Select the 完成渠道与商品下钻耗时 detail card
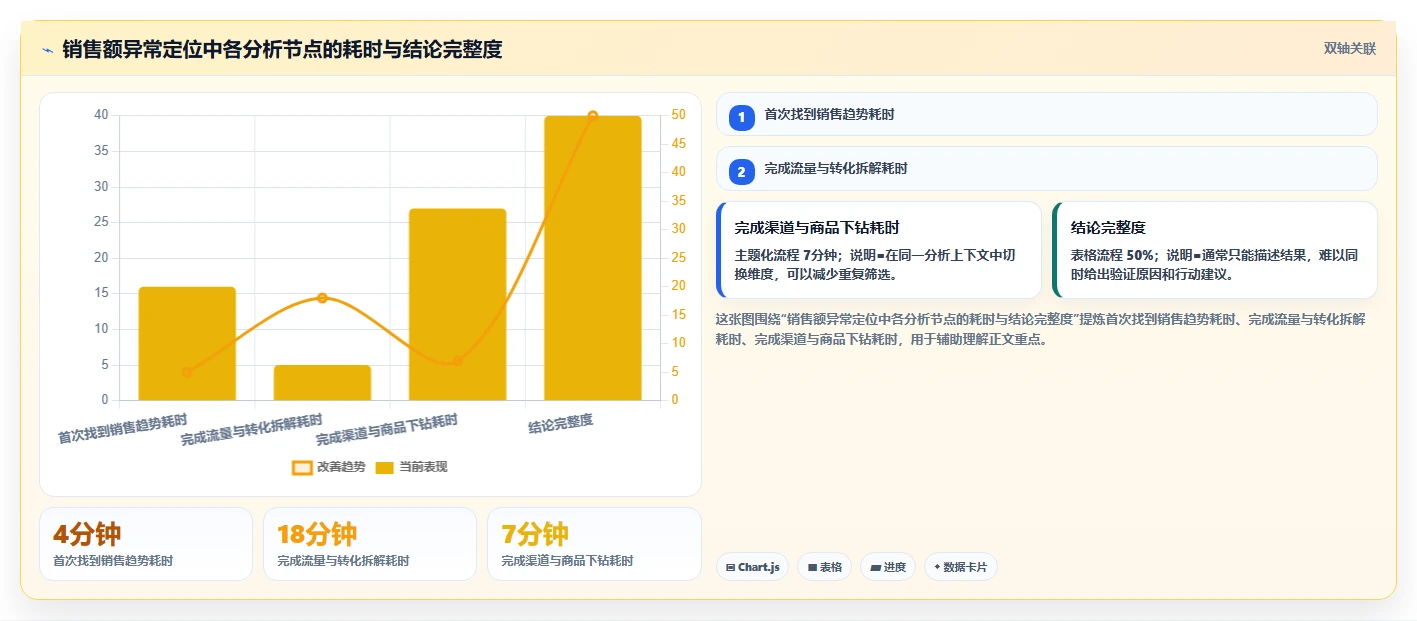This screenshot has width=1417, height=621. tap(879, 250)
